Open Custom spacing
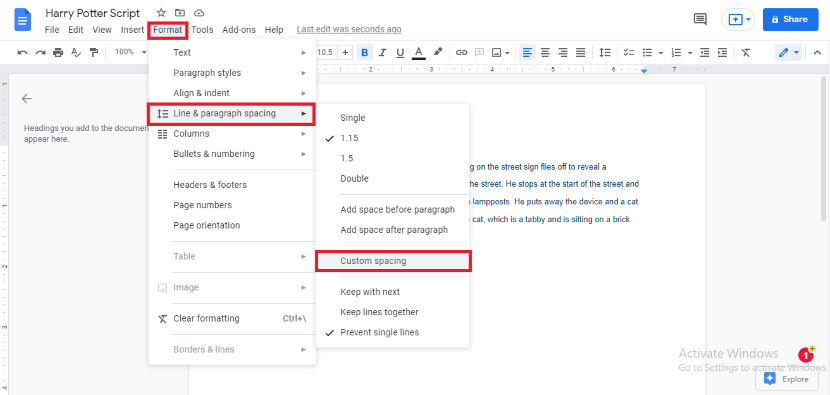Screen dimensions: 830x395 pos(392,261)
